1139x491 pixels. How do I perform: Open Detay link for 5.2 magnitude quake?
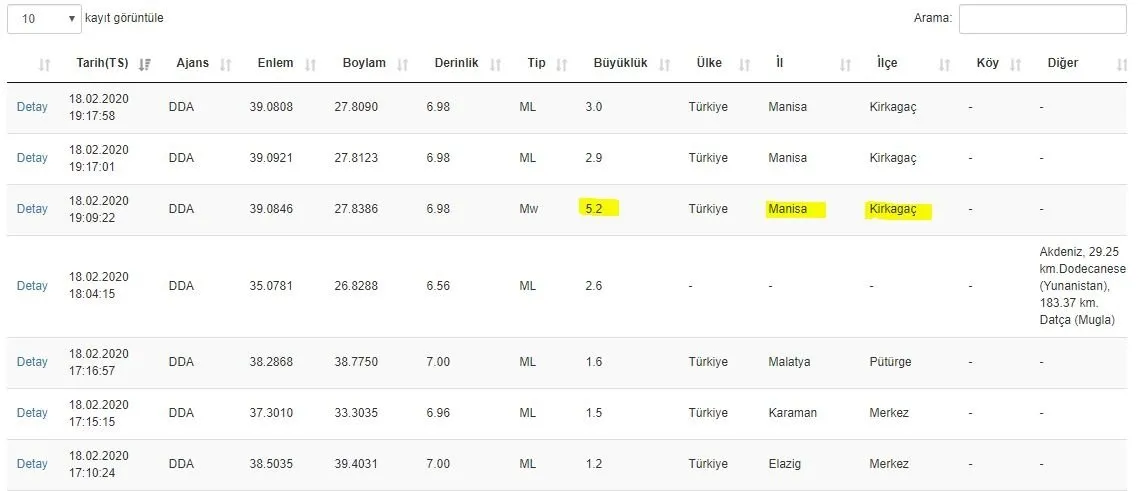point(32,209)
